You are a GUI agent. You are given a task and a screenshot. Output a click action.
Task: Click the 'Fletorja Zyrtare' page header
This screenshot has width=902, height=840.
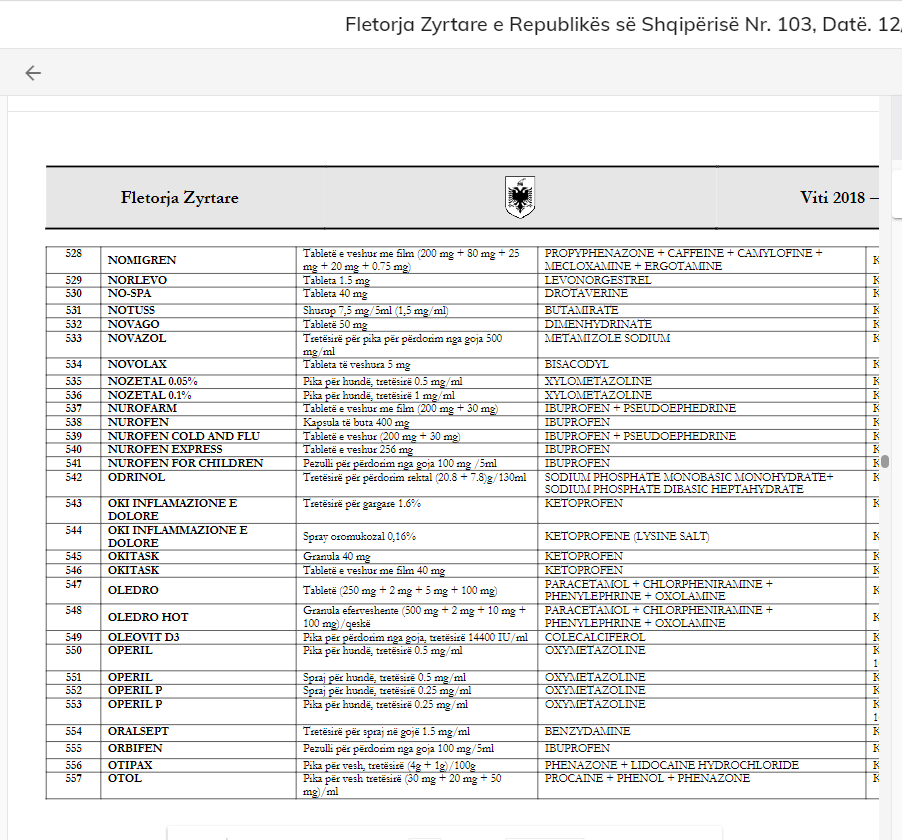click(x=179, y=198)
